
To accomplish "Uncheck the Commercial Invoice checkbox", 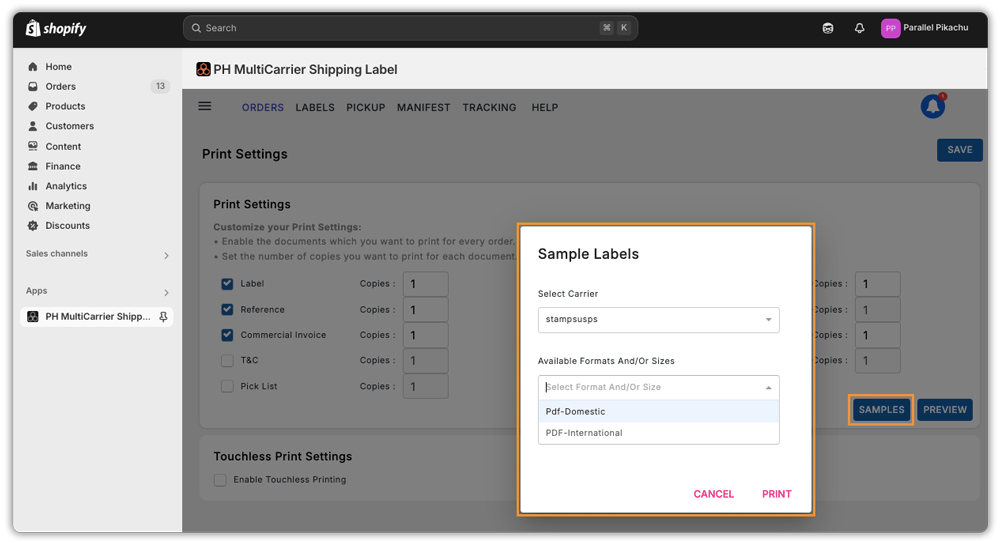I will (x=227, y=334).
